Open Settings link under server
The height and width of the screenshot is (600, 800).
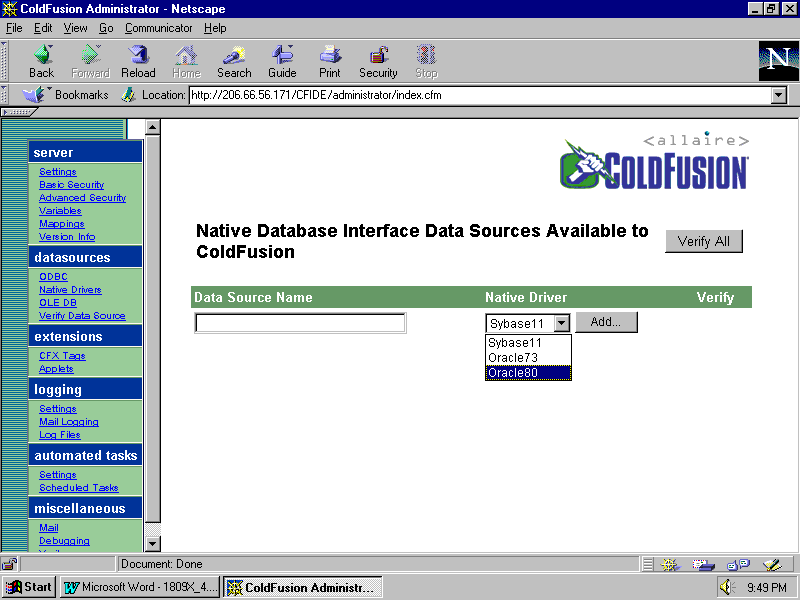click(x=58, y=172)
